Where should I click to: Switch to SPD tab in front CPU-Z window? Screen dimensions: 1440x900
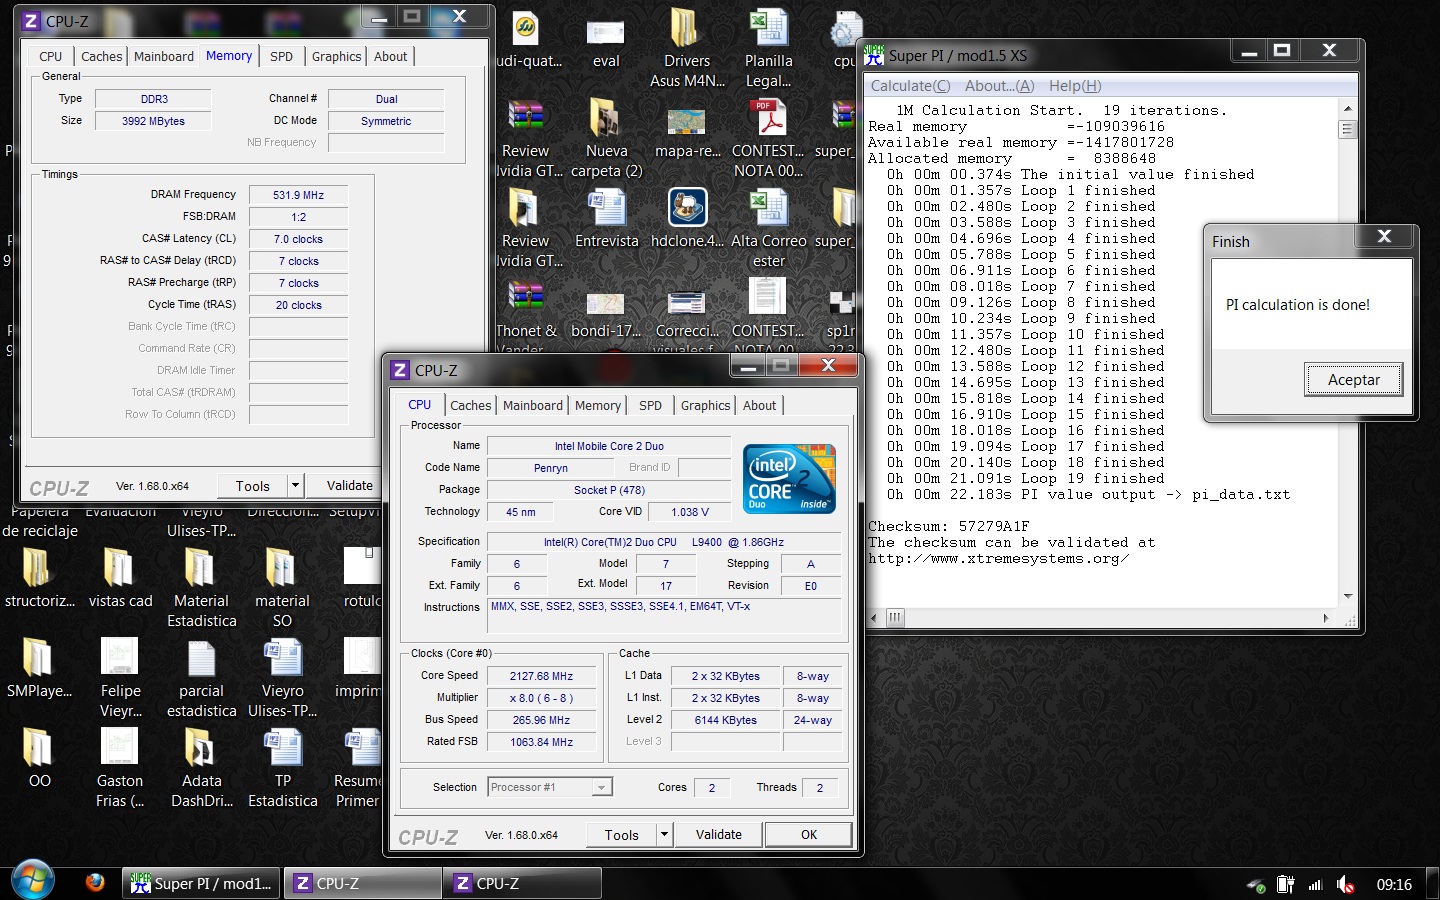tap(650, 405)
